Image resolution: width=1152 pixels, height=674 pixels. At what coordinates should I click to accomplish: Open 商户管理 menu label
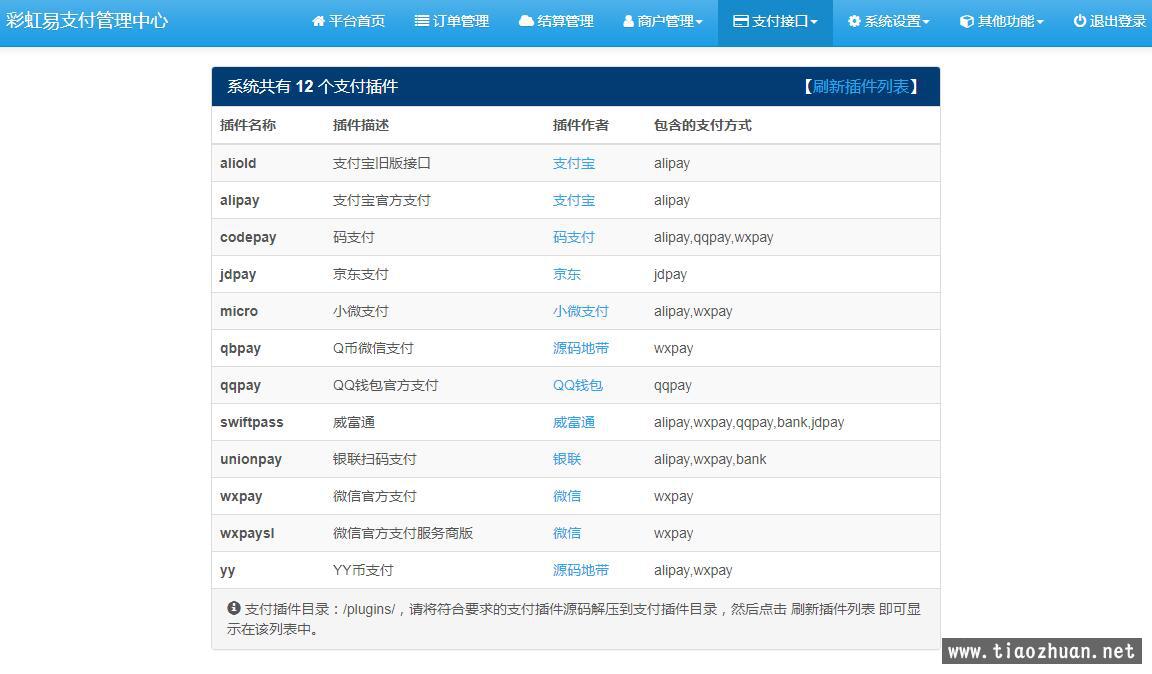pyautogui.click(x=666, y=21)
